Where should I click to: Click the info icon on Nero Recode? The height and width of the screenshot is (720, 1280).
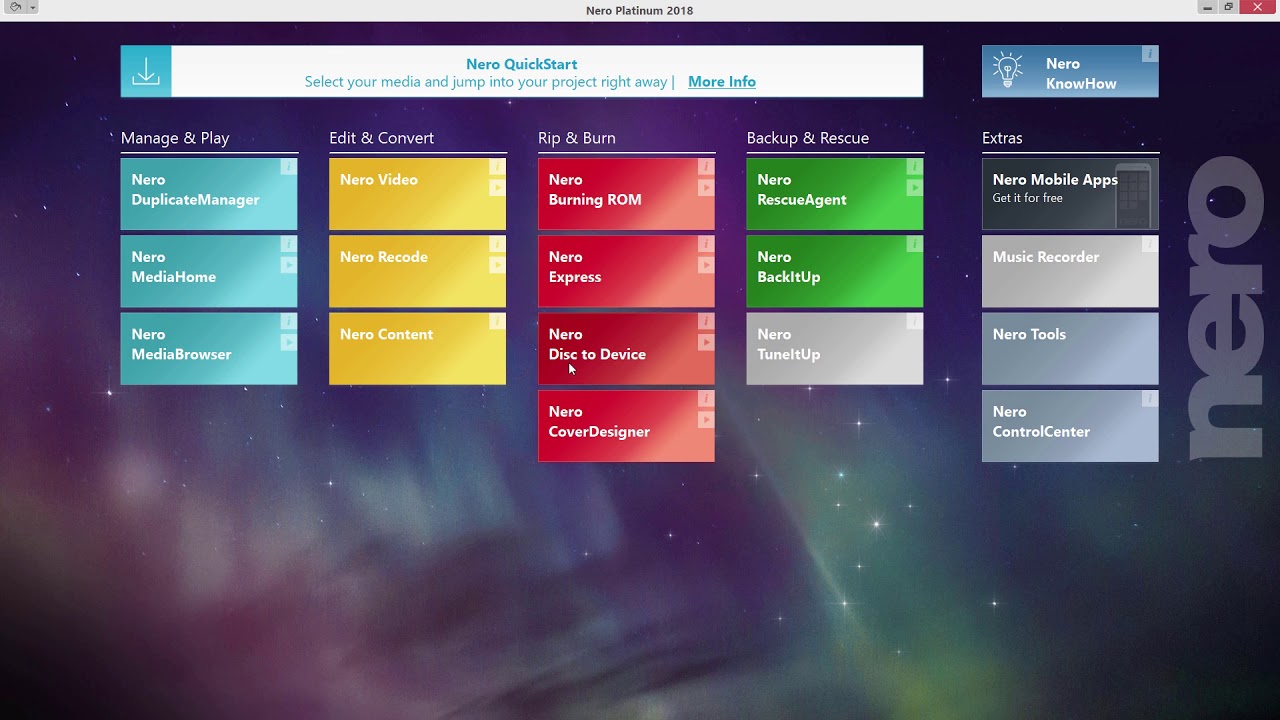(497, 244)
